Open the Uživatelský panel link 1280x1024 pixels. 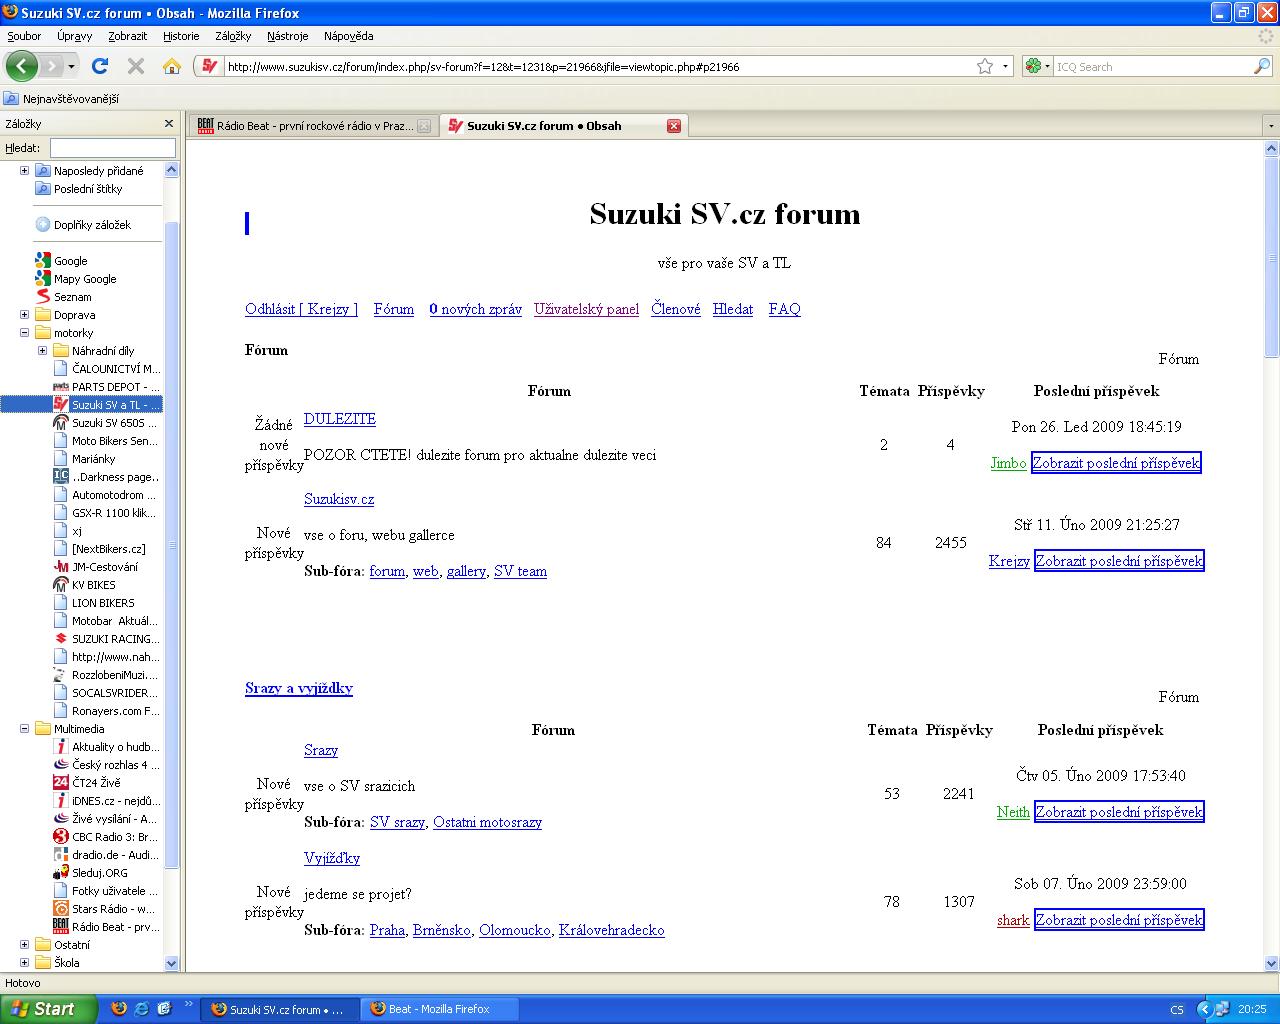point(586,309)
